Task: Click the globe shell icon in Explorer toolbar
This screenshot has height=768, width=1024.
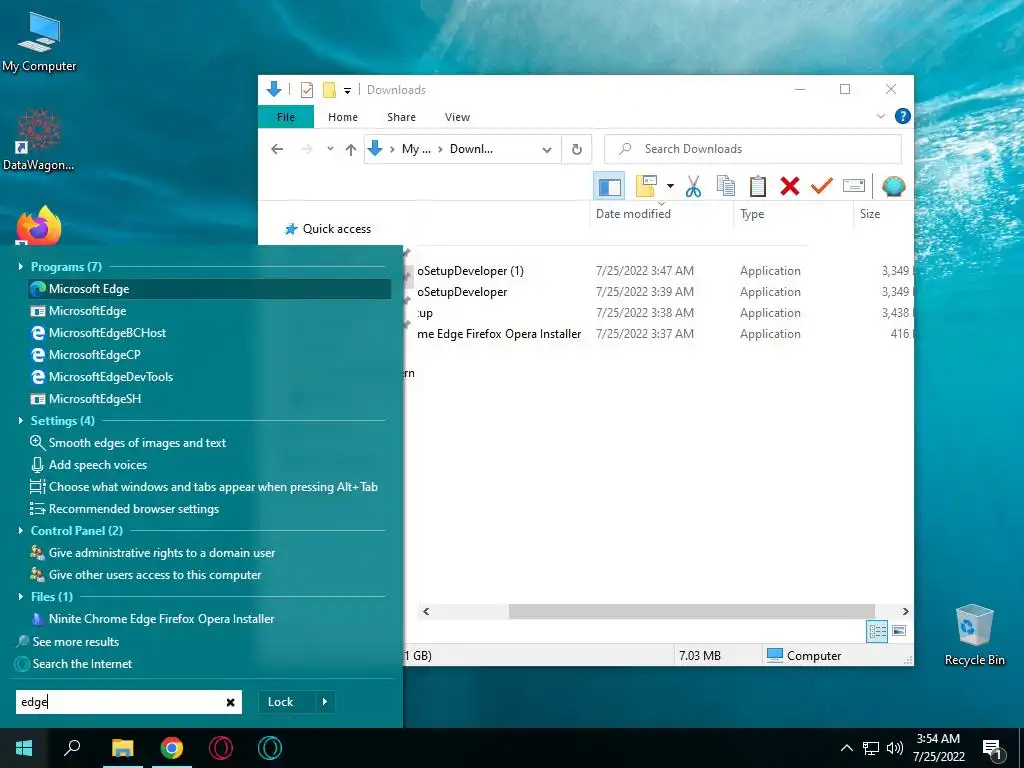Action: [x=893, y=186]
